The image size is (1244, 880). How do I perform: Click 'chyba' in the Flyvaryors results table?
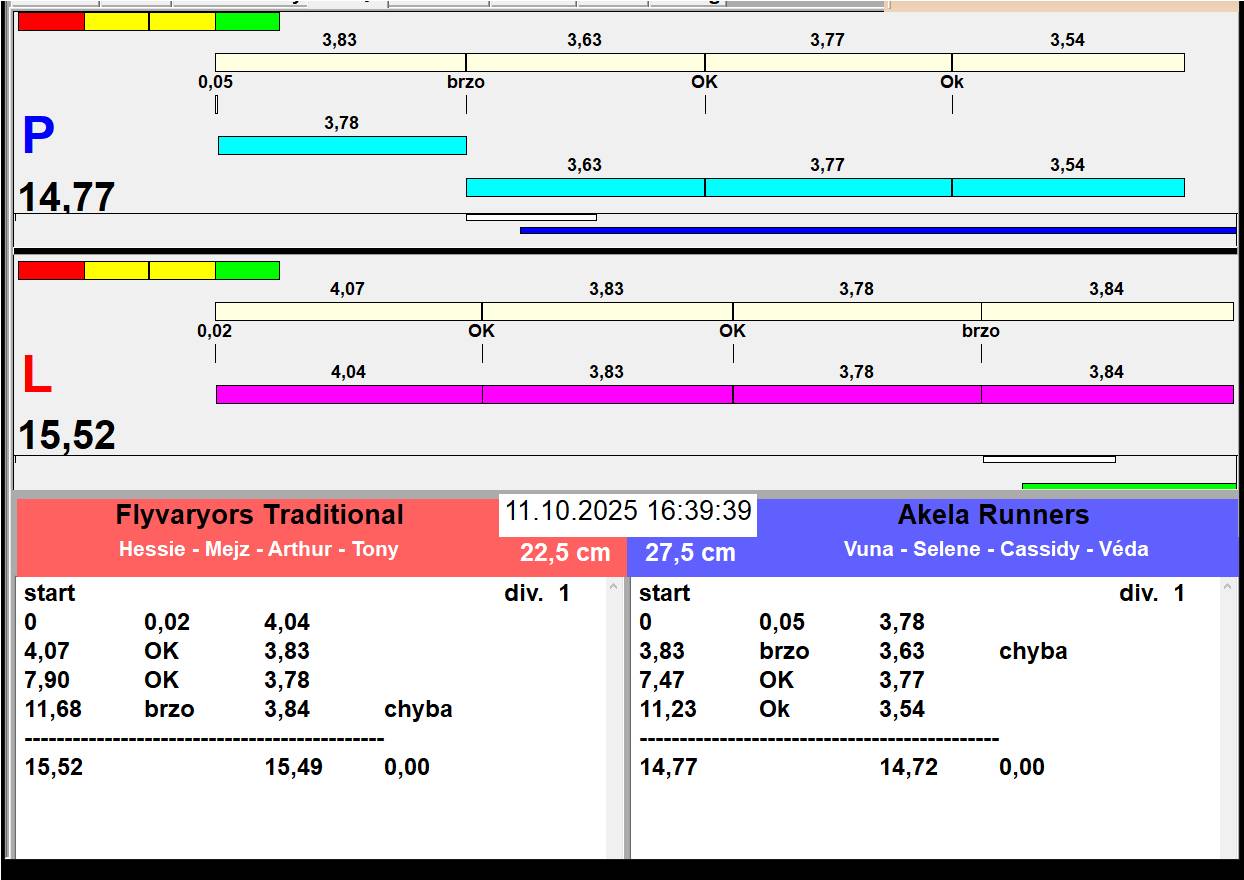coord(418,709)
